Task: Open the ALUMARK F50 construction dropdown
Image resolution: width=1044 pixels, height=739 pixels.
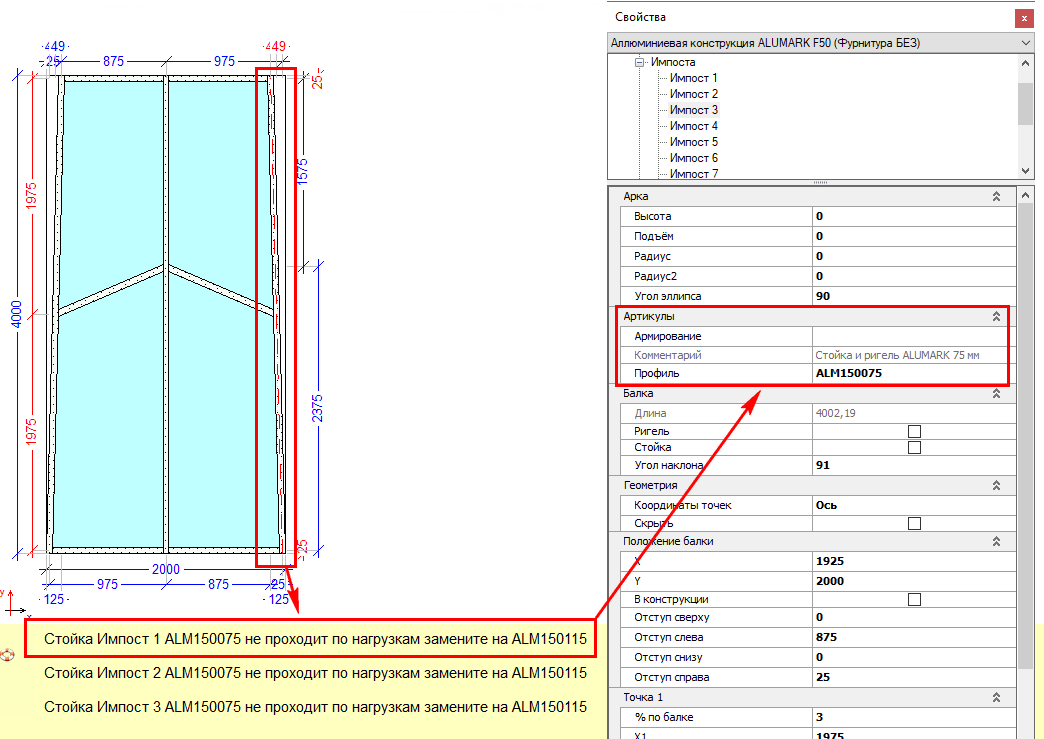Action: point(1025,43)
